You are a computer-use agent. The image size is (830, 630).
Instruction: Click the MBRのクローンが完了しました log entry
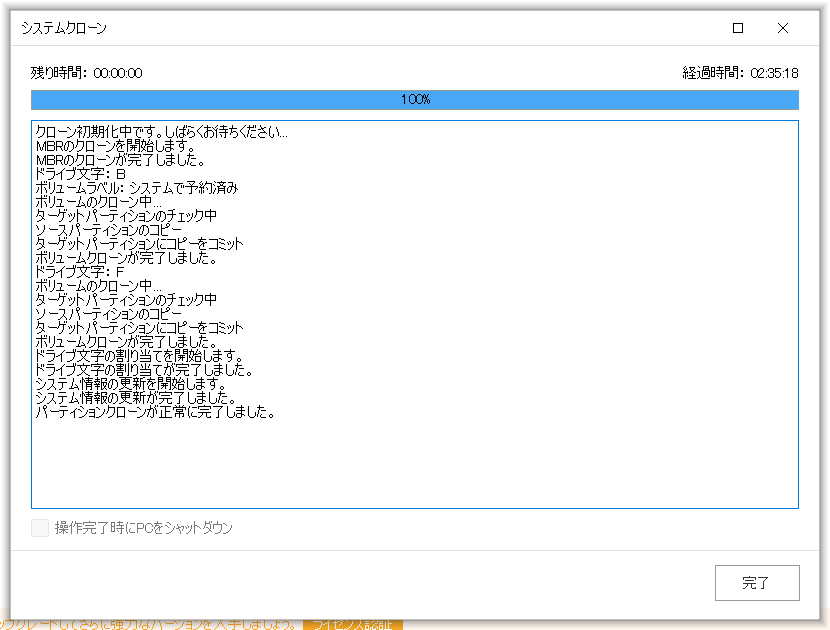[x=120, y=159]
